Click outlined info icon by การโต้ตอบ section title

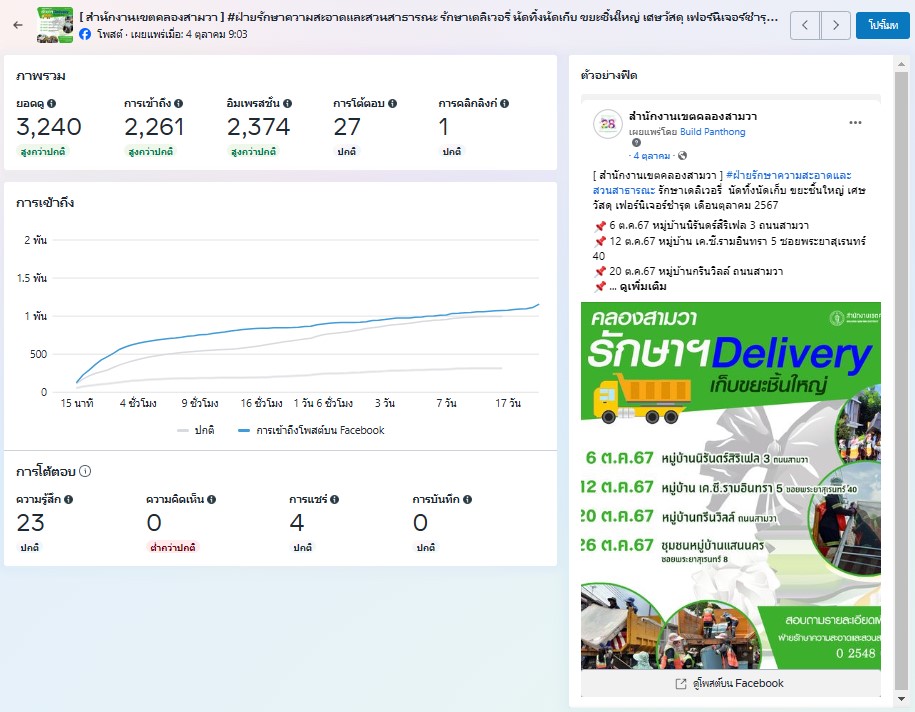click(x=85, y=471)
